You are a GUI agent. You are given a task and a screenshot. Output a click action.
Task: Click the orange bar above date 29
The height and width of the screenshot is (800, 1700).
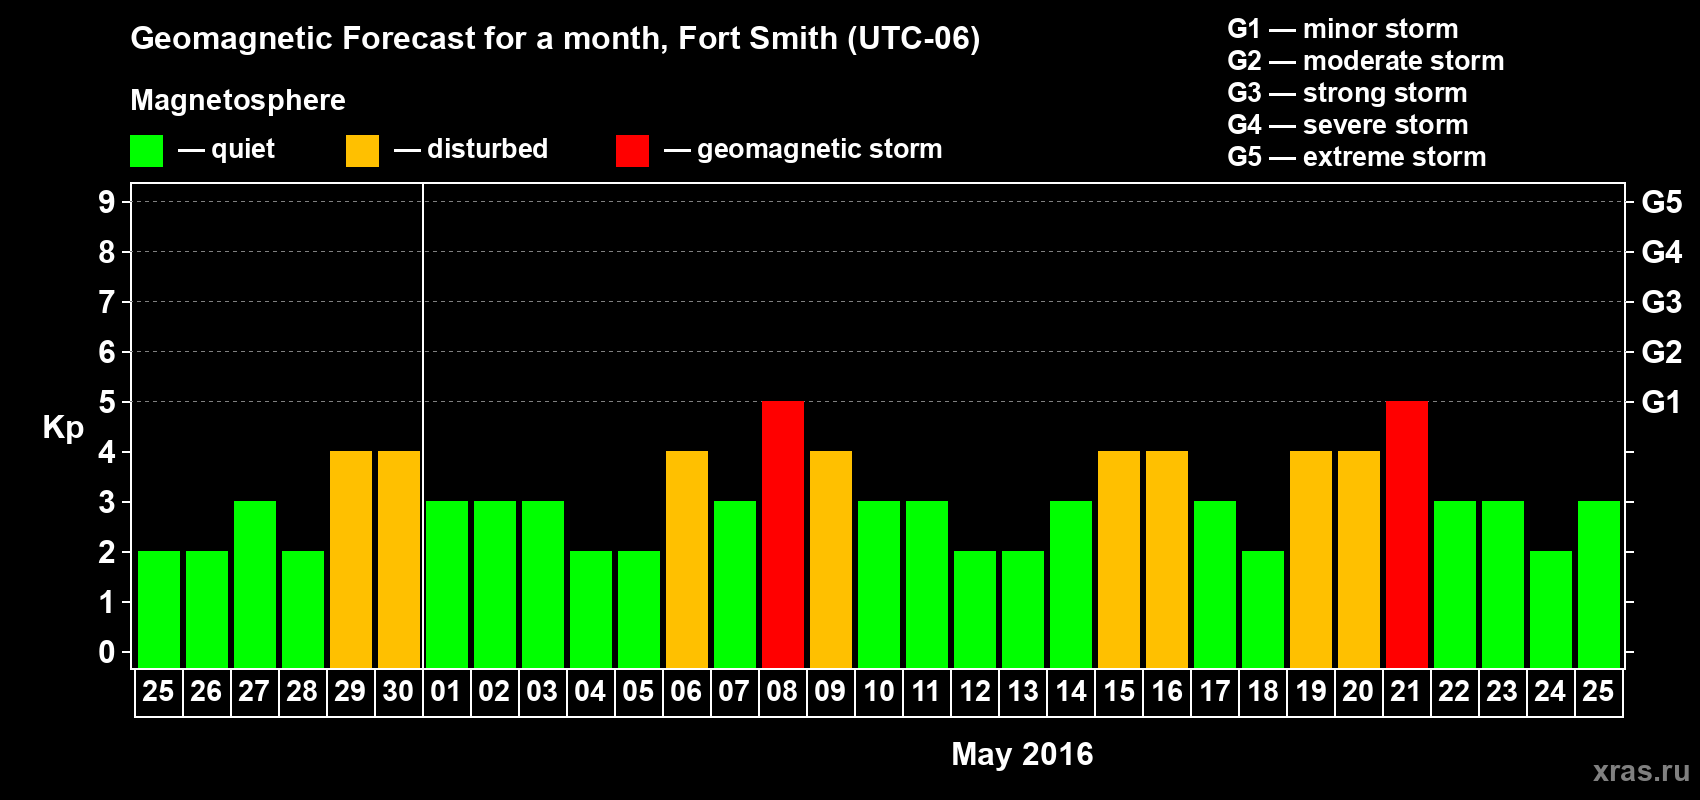click(351, 560)
